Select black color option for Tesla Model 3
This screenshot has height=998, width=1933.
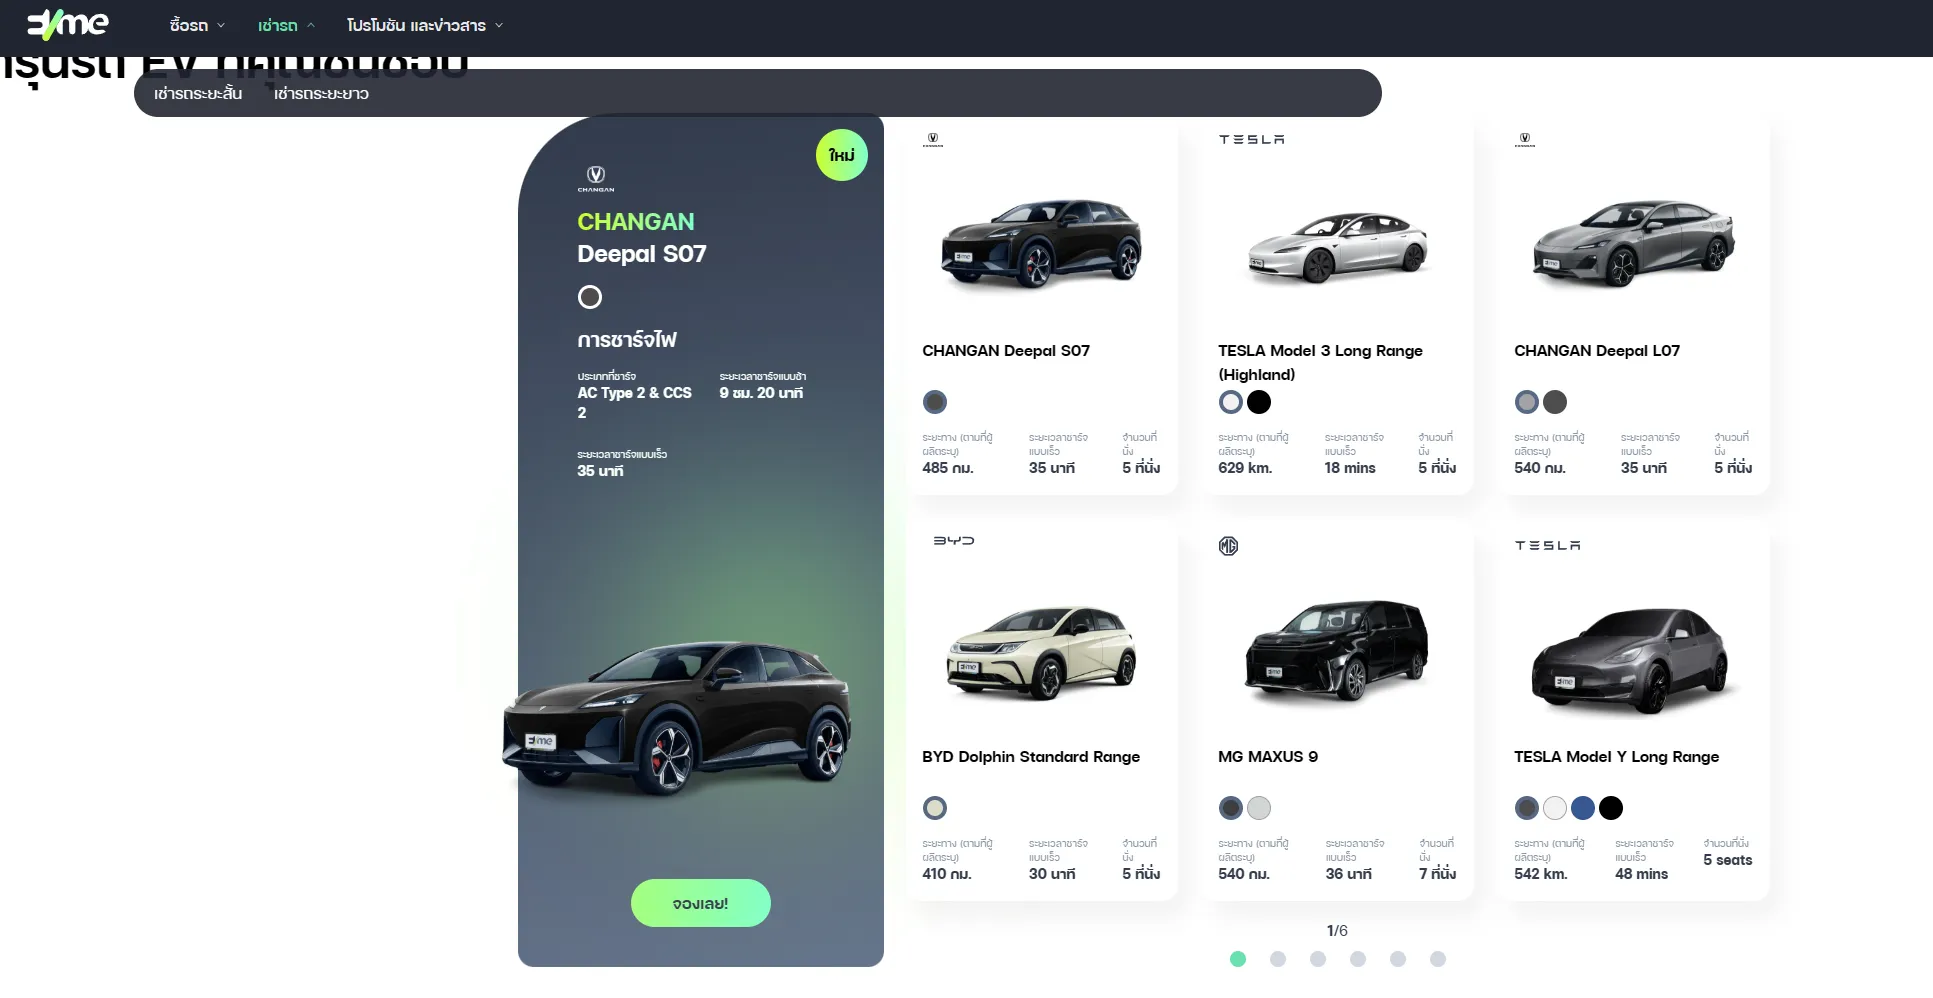[1259, 402]
